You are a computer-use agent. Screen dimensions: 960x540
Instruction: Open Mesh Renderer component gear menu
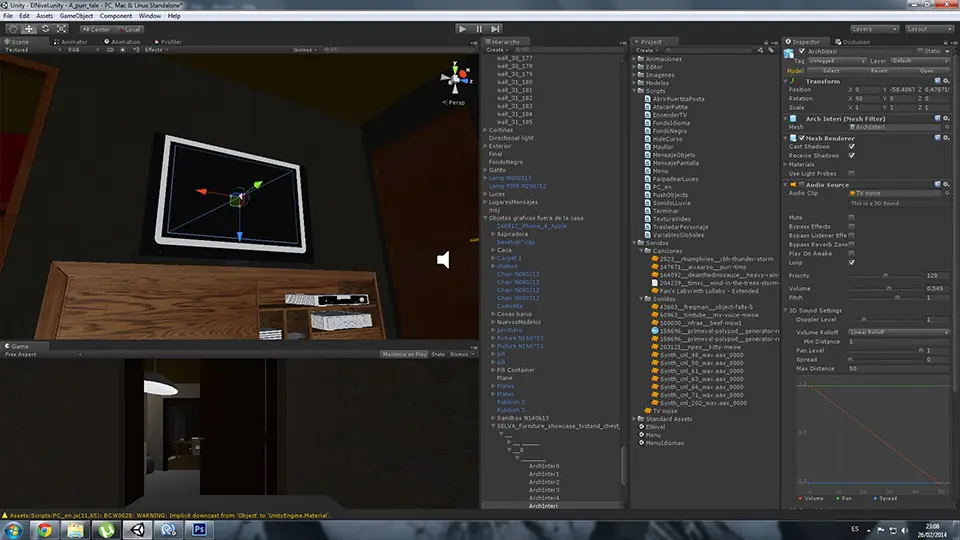(x=946, y=138)
